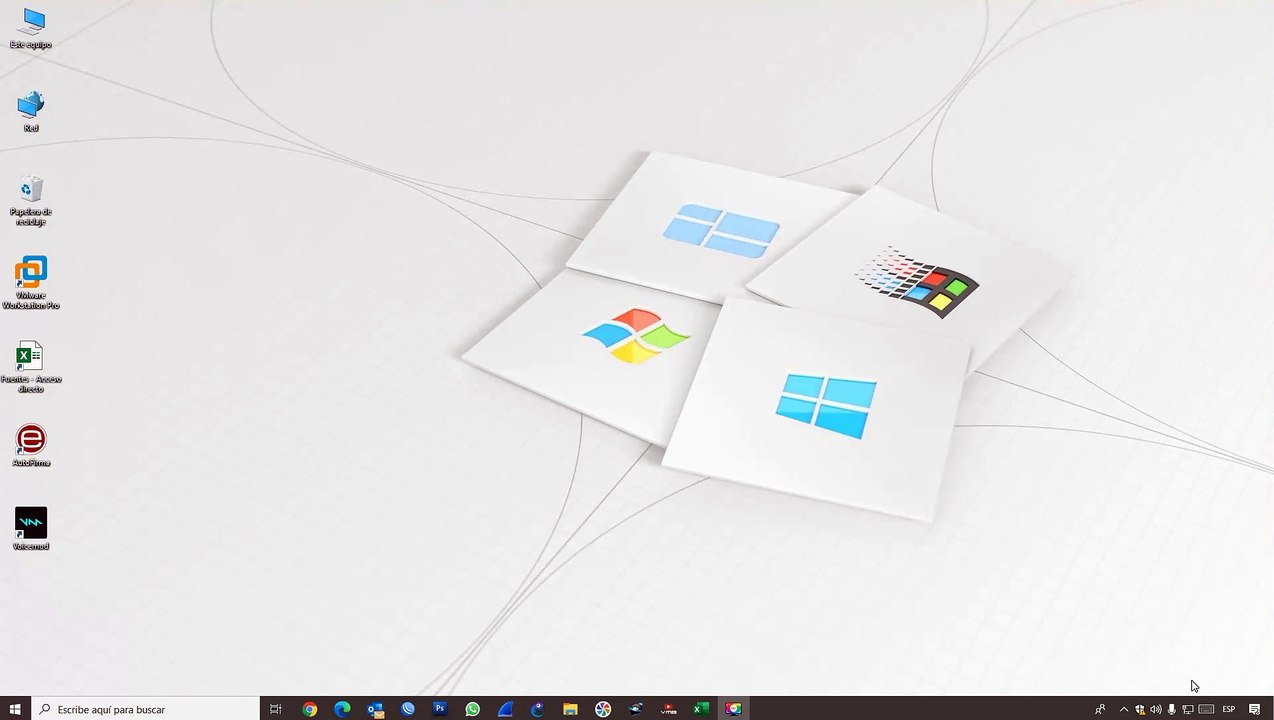This screenshot has height=720, width=1274.
Task: Open the Este equipo desktop icon
Action: click(x=31, y=28)
